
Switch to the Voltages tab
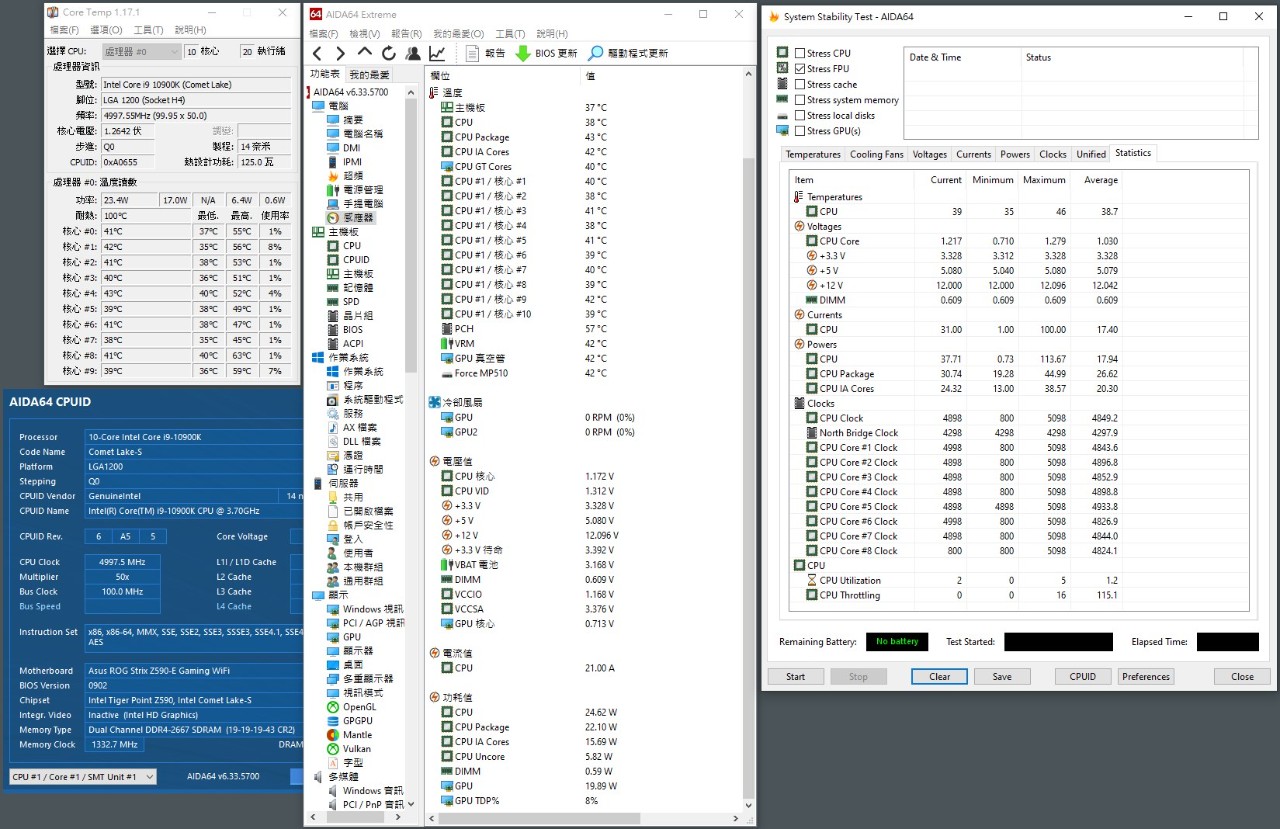click(x=929, y=154)
